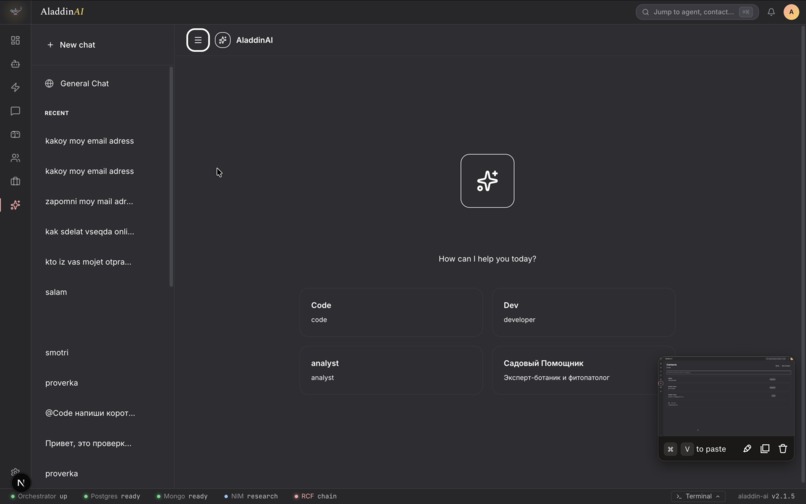Open the dashboard grid icon in the sidebar
This screenshot has width=806, height=504.
point(15,40)
